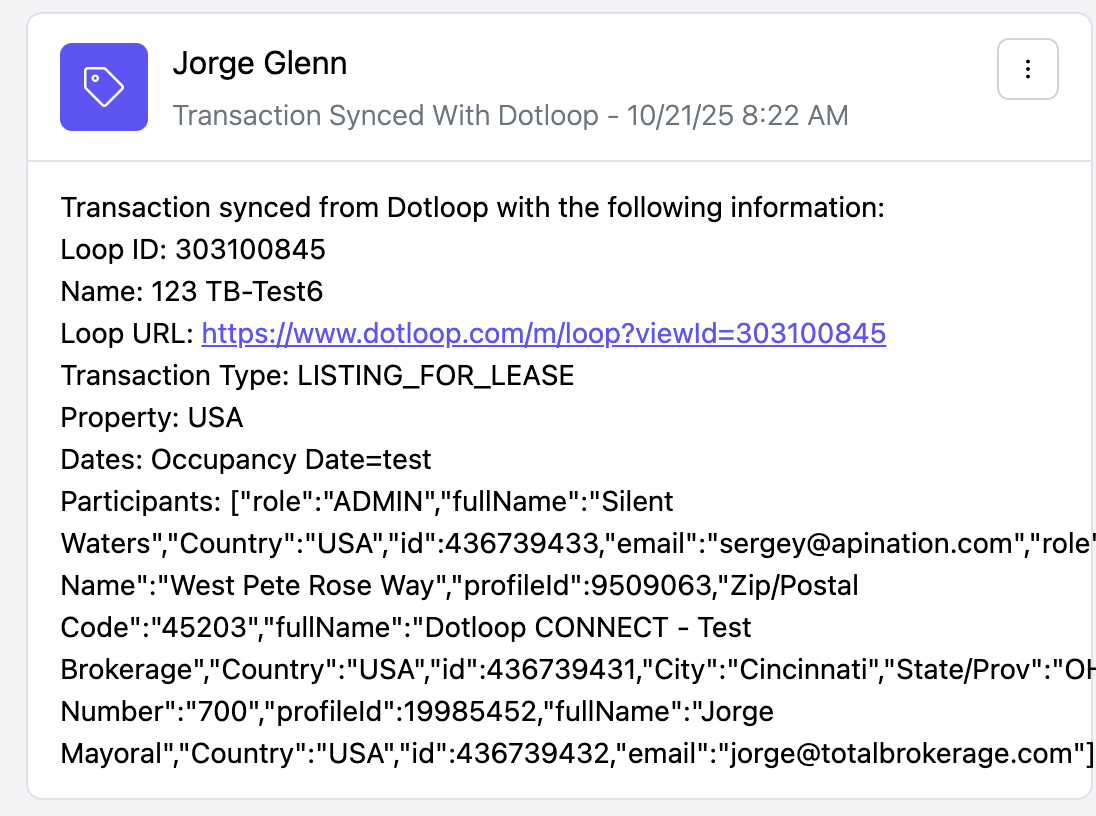
Task: Click the line containing sergey@apination.com
Action: (x=577, y=543)
